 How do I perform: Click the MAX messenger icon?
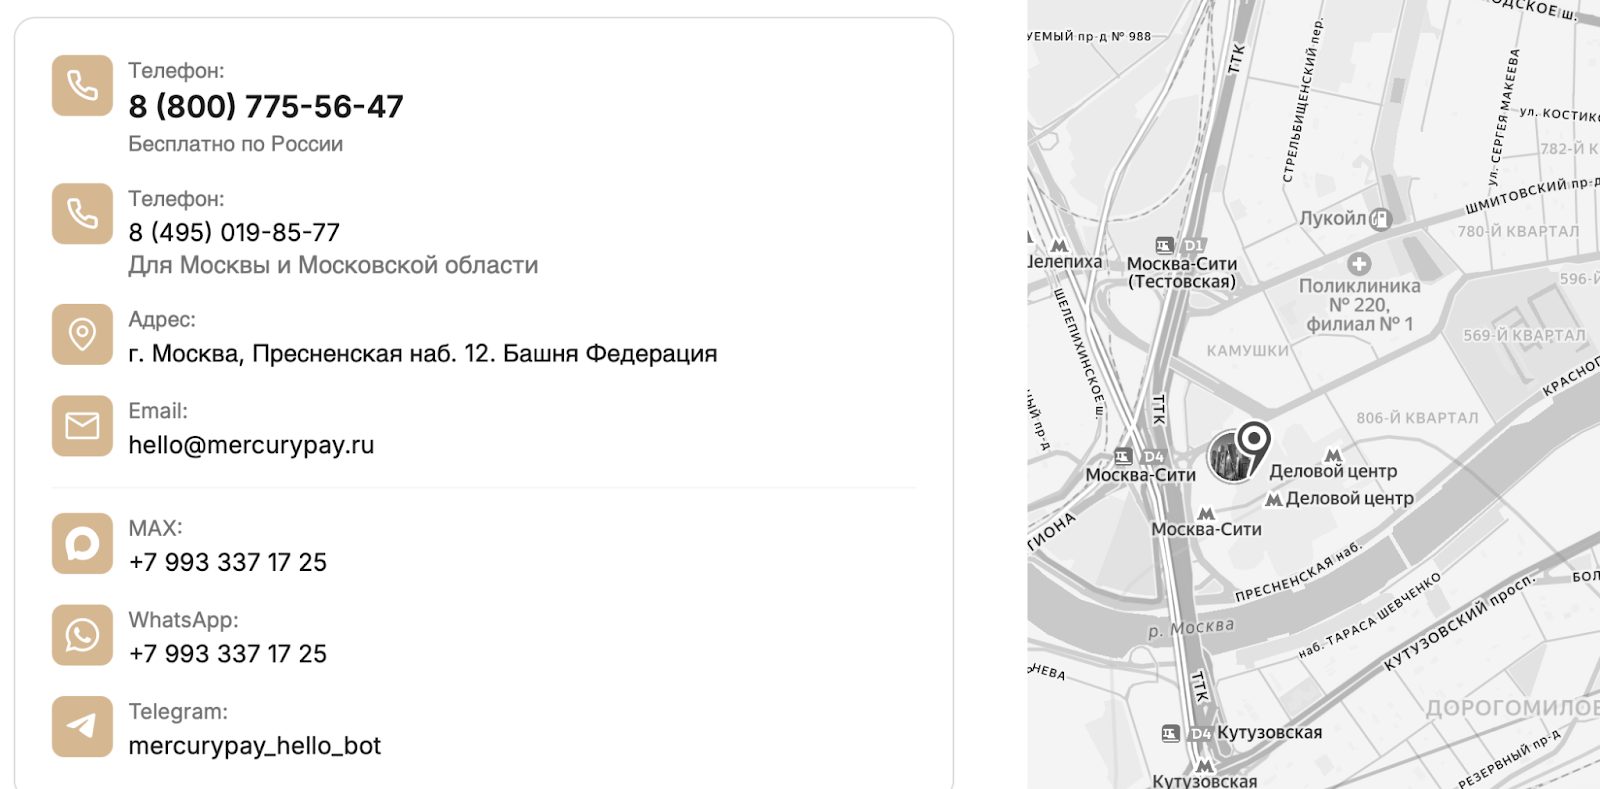click(x=82, y=544)
